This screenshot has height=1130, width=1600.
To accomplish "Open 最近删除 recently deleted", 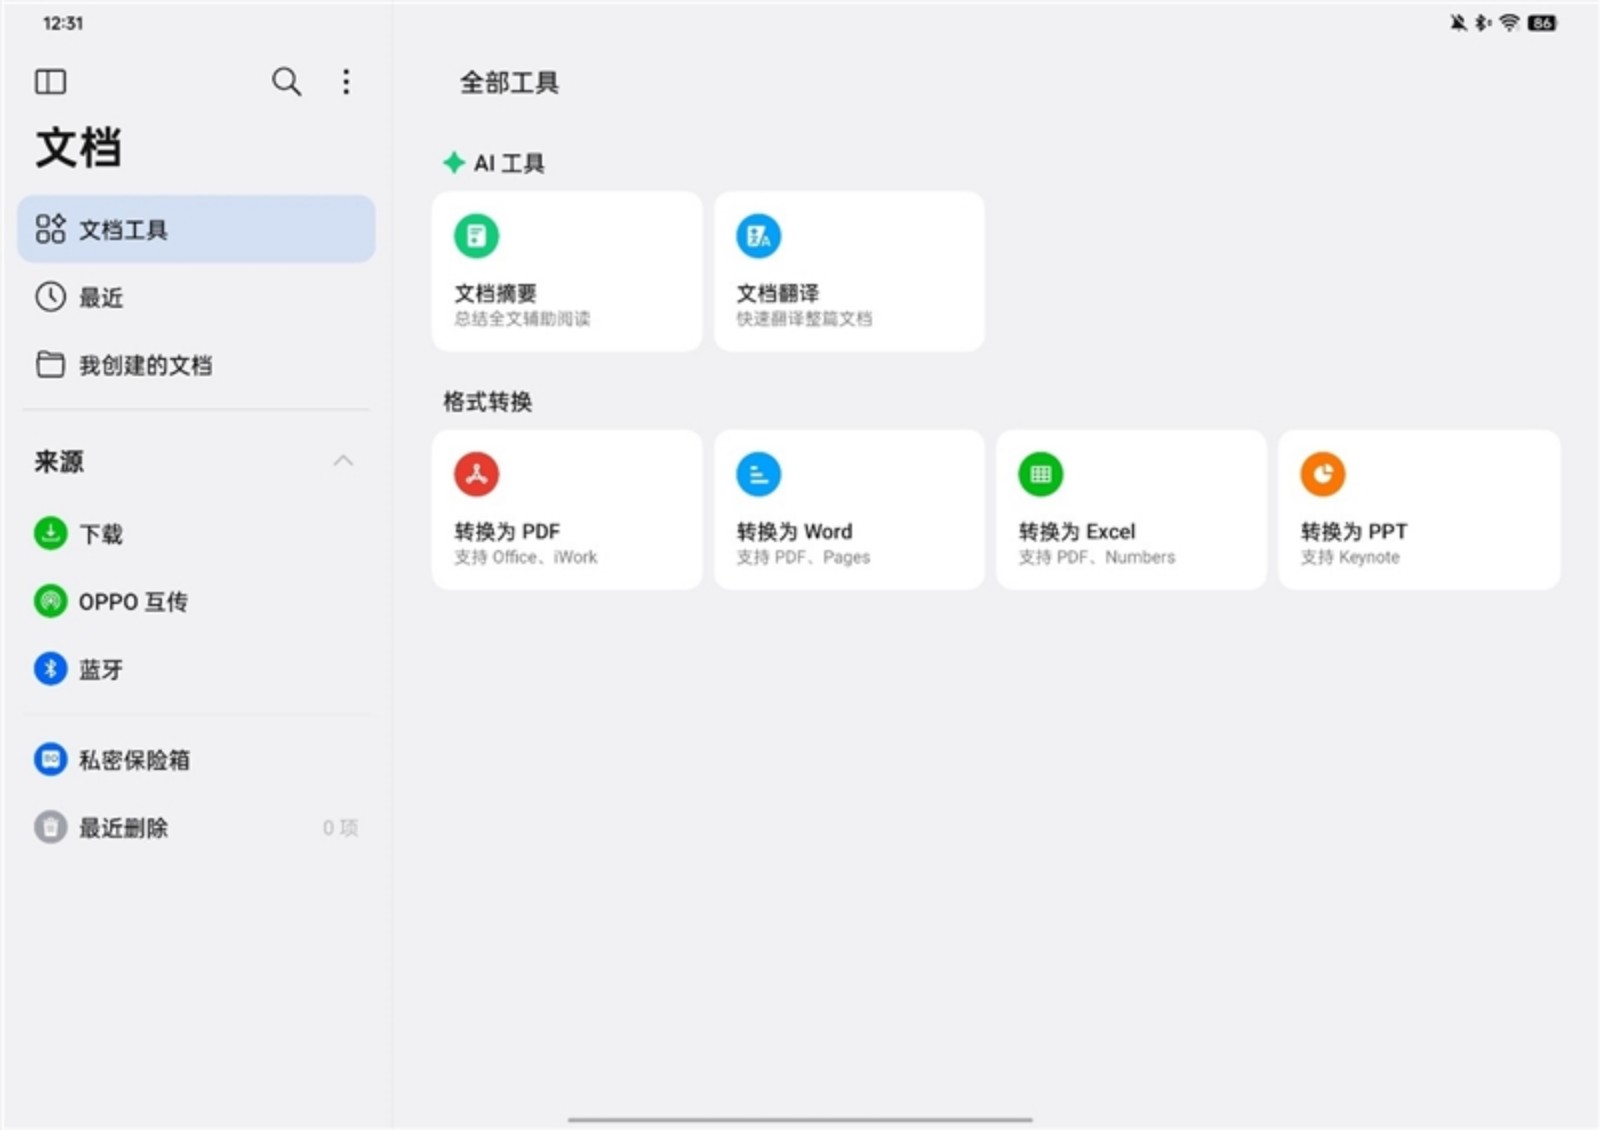I will tap(123, 828).
